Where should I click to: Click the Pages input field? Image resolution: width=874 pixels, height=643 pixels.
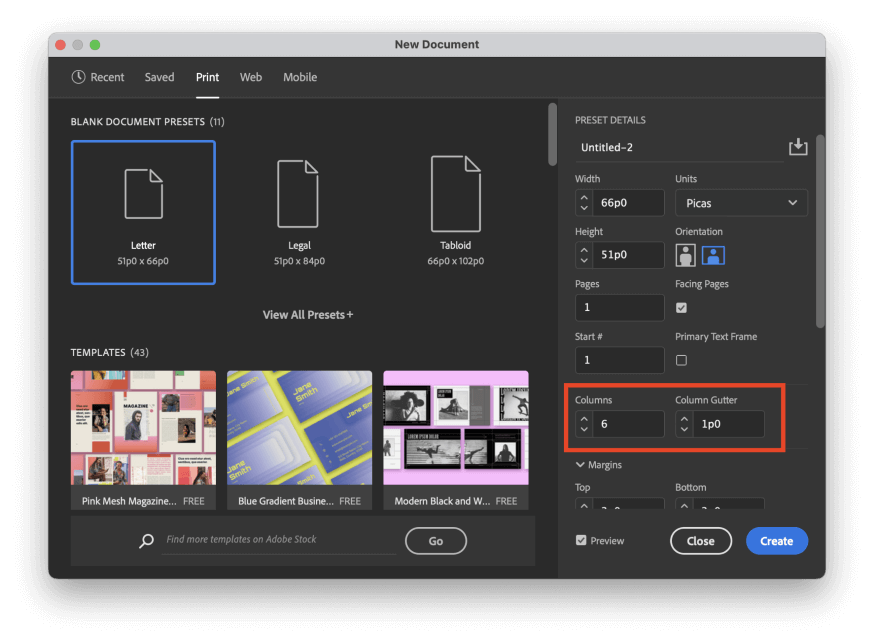(620, 308)
